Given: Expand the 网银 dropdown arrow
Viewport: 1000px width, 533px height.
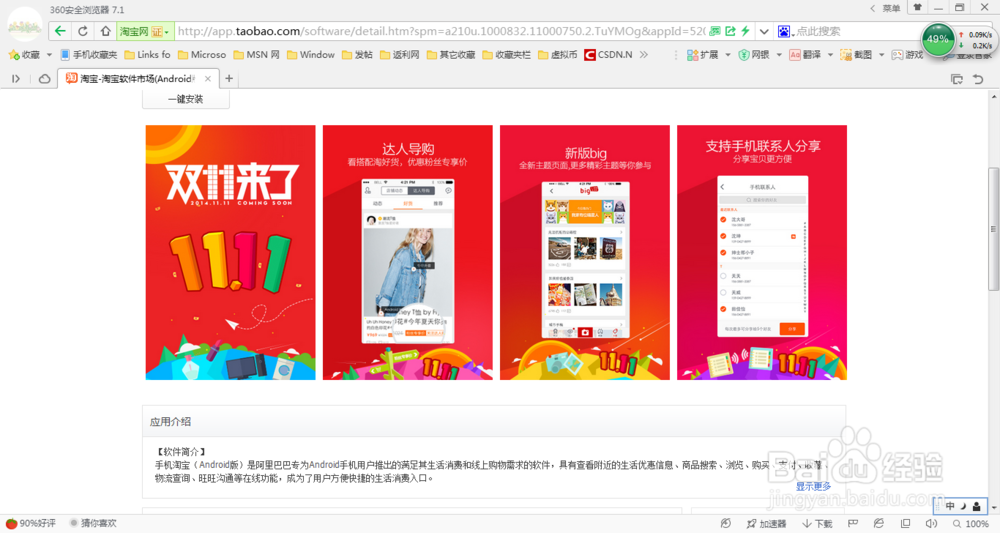Looking at the screenshot, I should click(x=779, y=55).
